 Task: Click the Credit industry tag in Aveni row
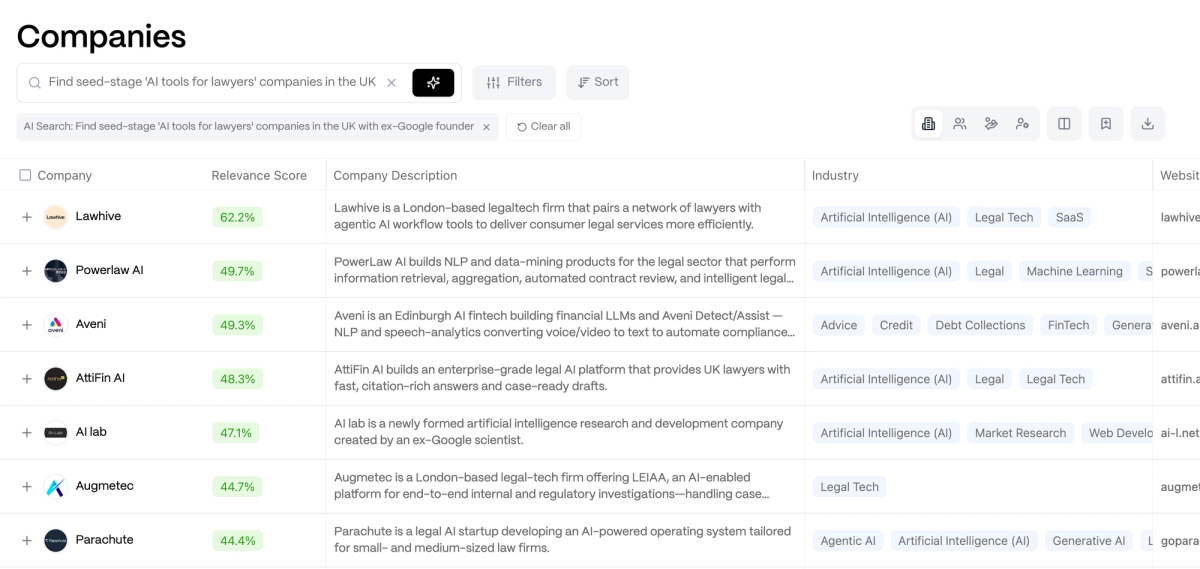click(x=896, y=325)
